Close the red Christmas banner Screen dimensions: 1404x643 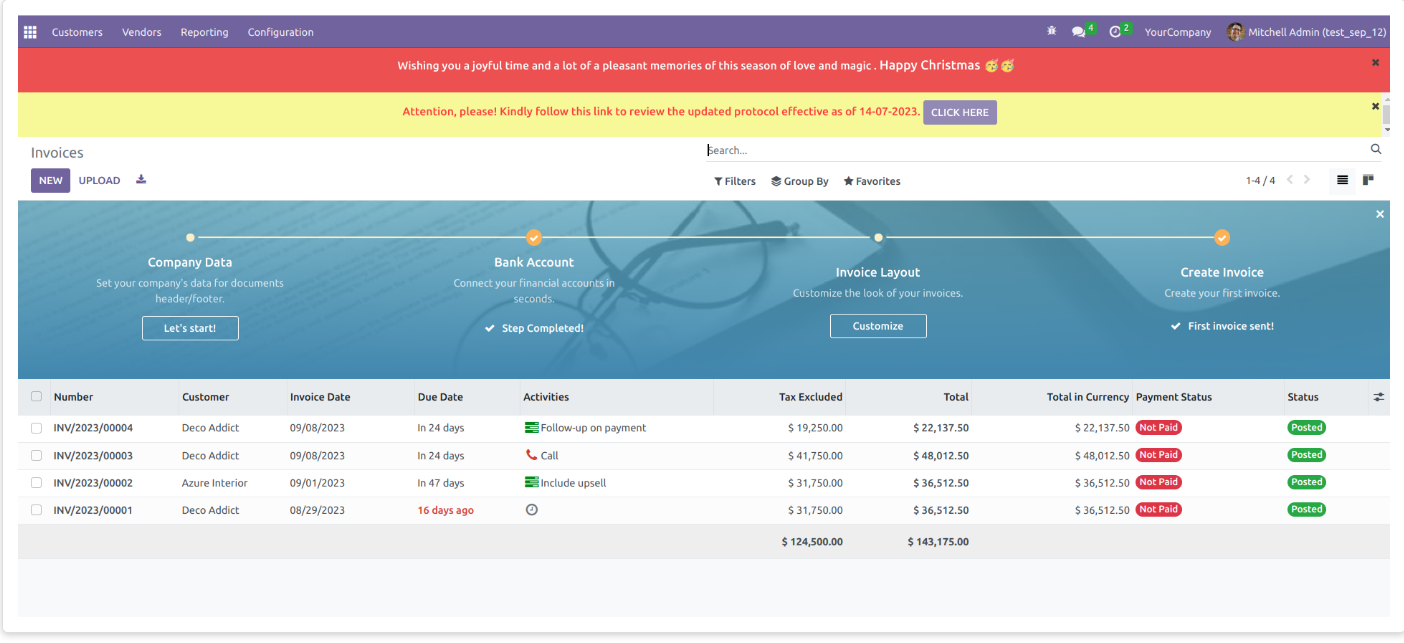coord(1375,62)
